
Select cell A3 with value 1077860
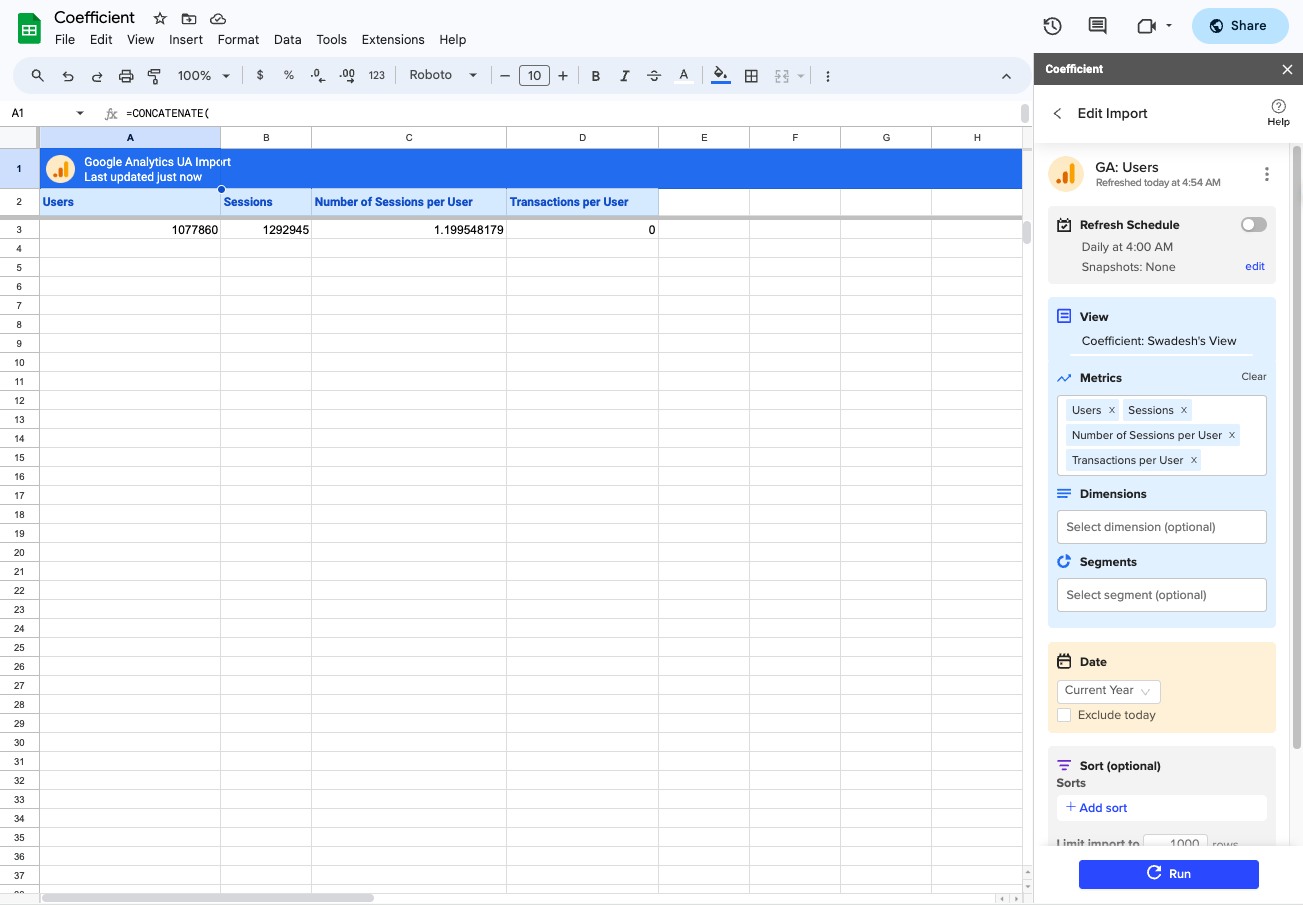pyautogui.click(x=130, y=229)
